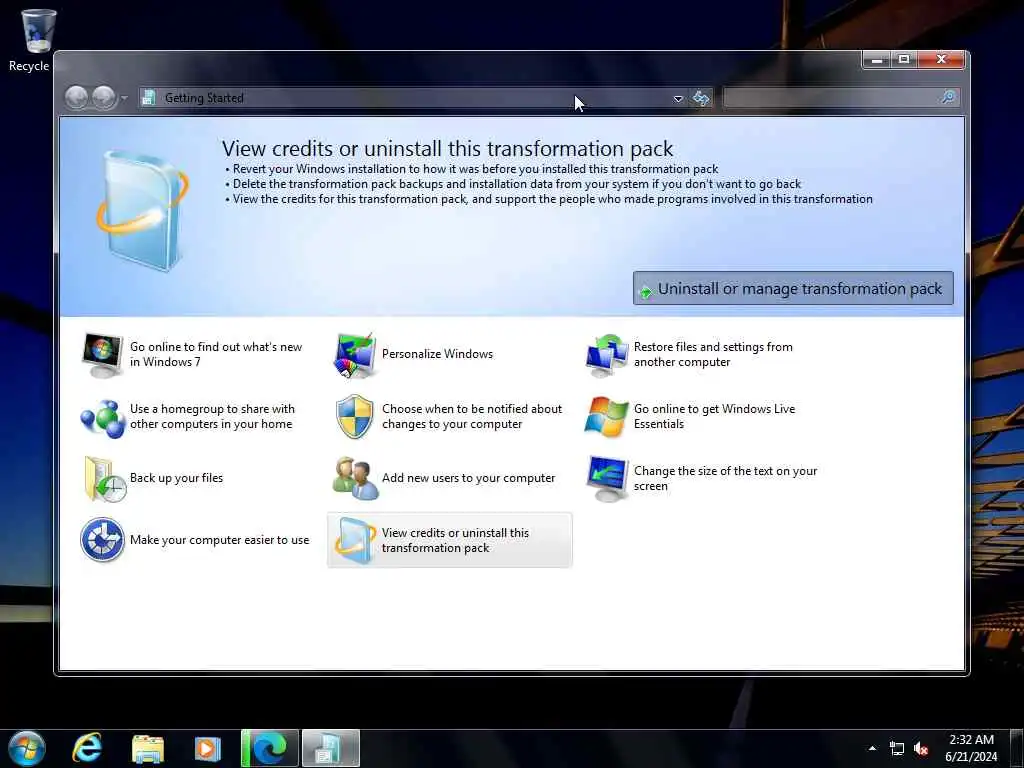The image size is (1024, 768).
Task: Click the transformation pack box icon in list
Action: 355,541
